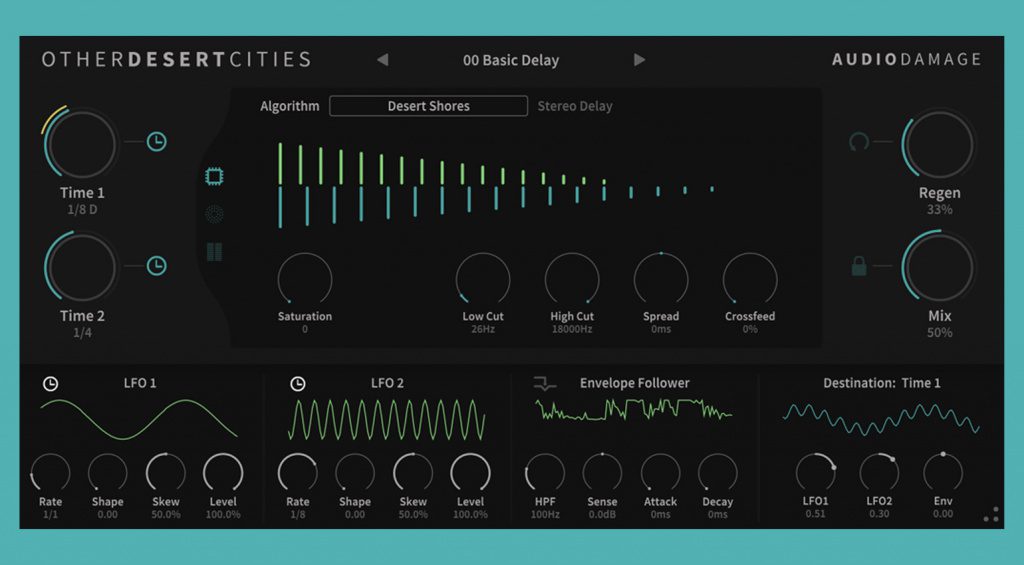
Task: Click the Destination Env amount knob
Action: (943, 472)
